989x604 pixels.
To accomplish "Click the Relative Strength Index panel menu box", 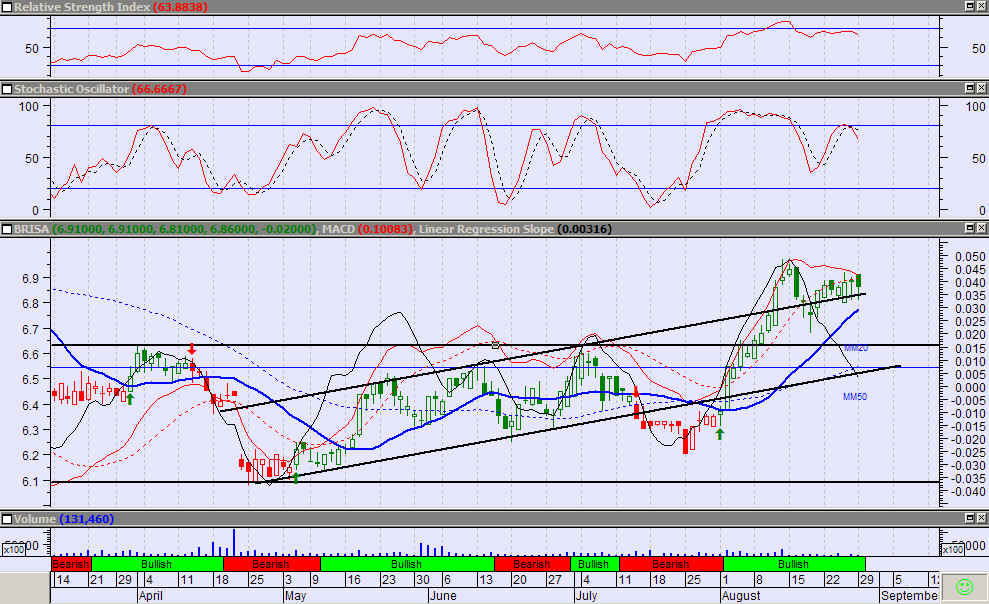I will coord(7,7).
